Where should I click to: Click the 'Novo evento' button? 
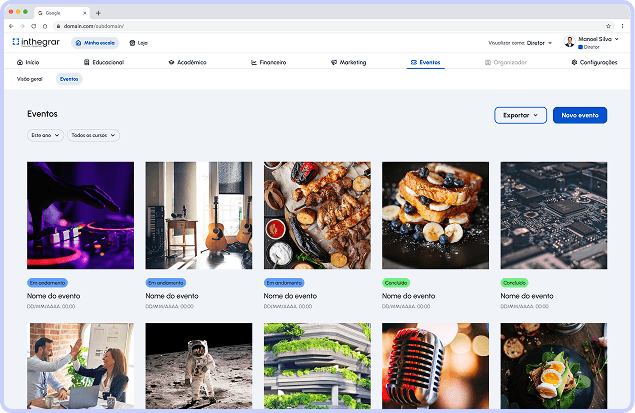580,115
